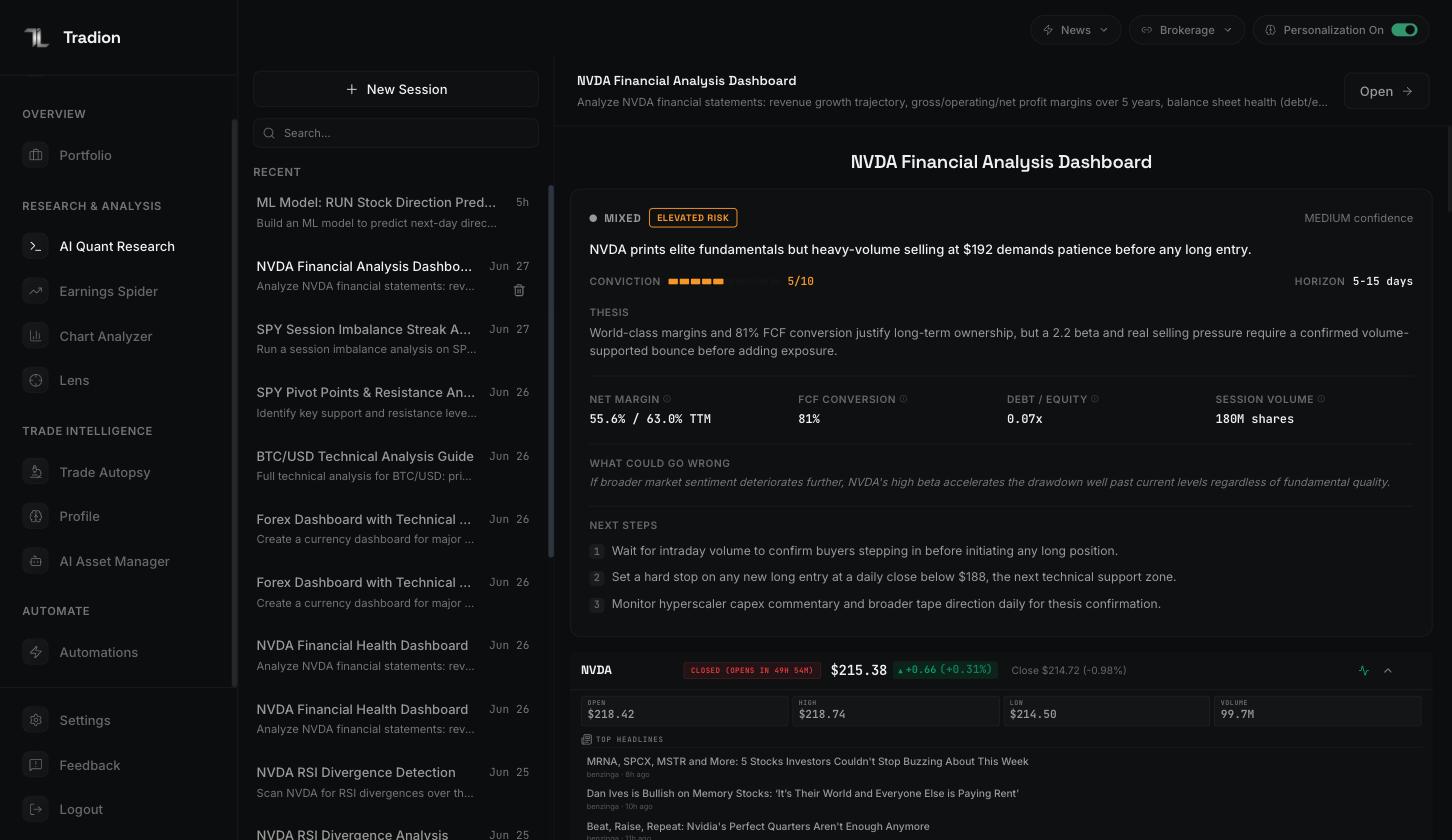Open AI Asset Manager robot icon

36,561
